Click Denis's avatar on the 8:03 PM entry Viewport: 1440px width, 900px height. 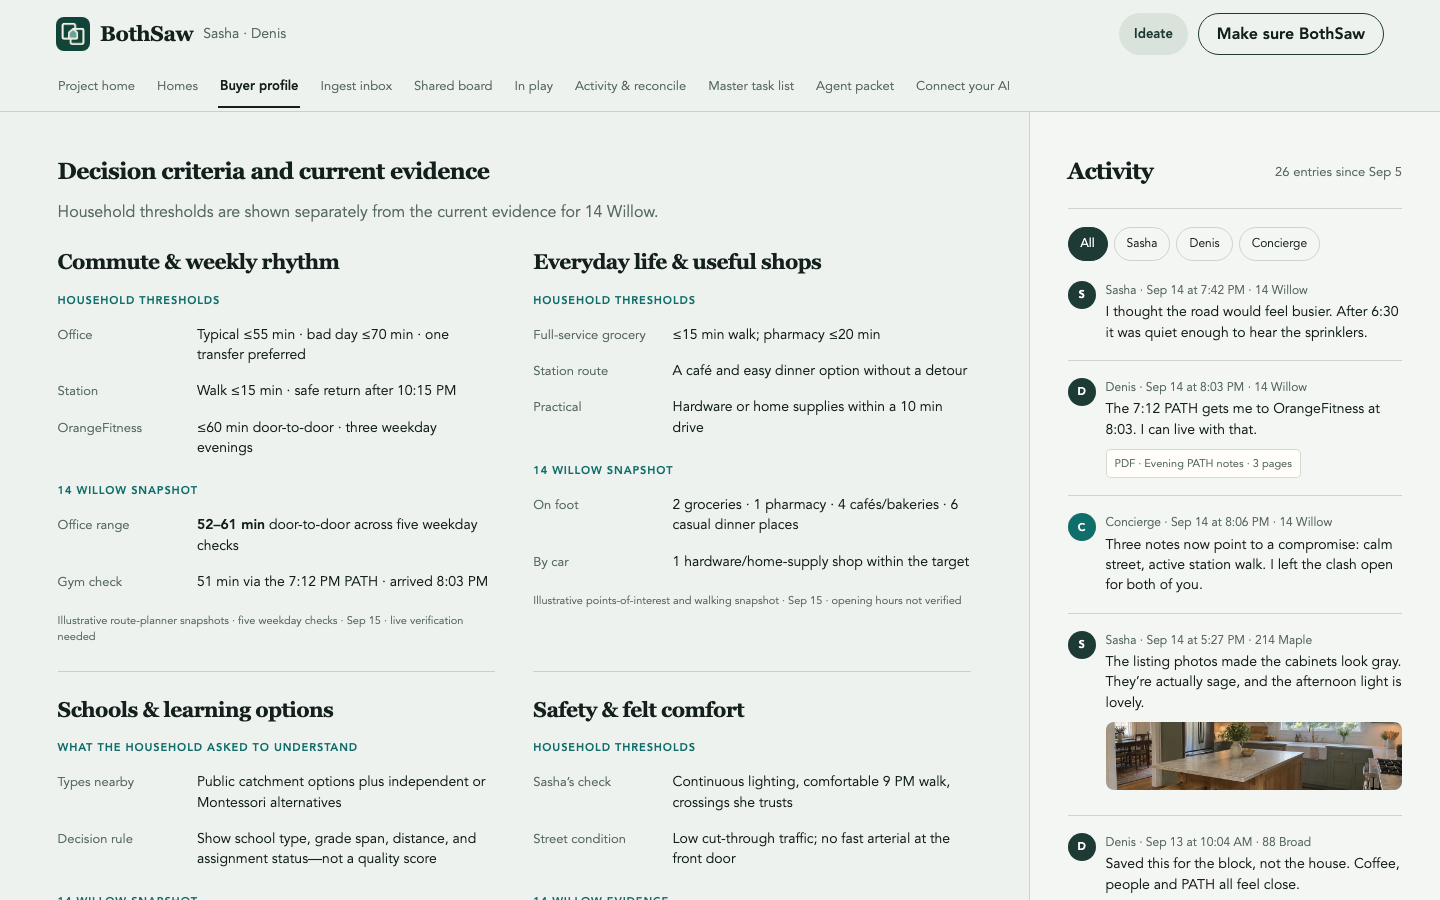coord(1081,392)
